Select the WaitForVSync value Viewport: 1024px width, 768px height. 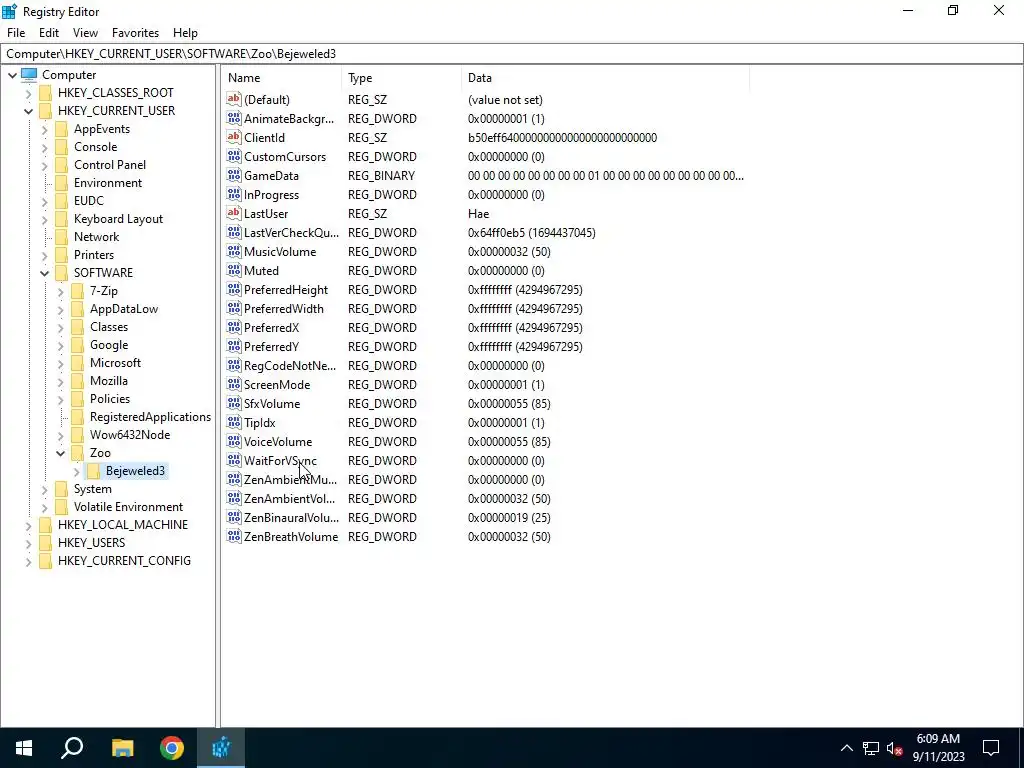(x=280, y=461)
